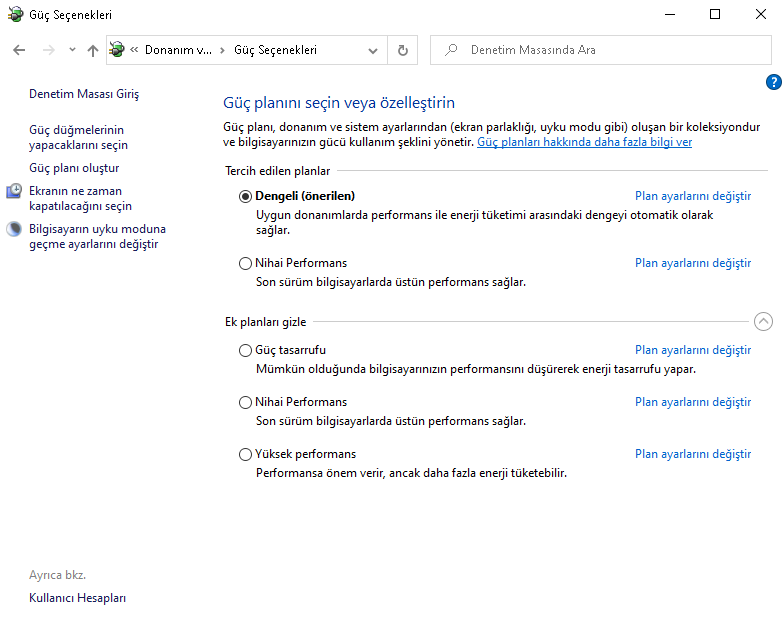Click the magnifier icon in search box
The height and width of the screenshot is (625, 784).
(451, 50)
